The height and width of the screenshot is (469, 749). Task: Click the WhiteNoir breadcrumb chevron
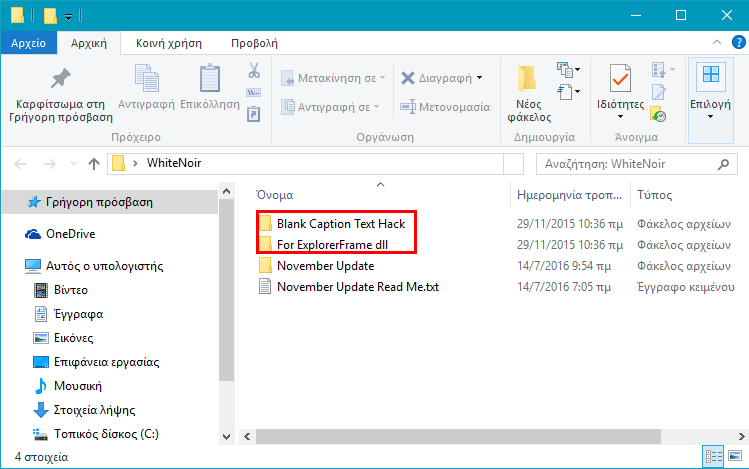(x=135, y=163)
